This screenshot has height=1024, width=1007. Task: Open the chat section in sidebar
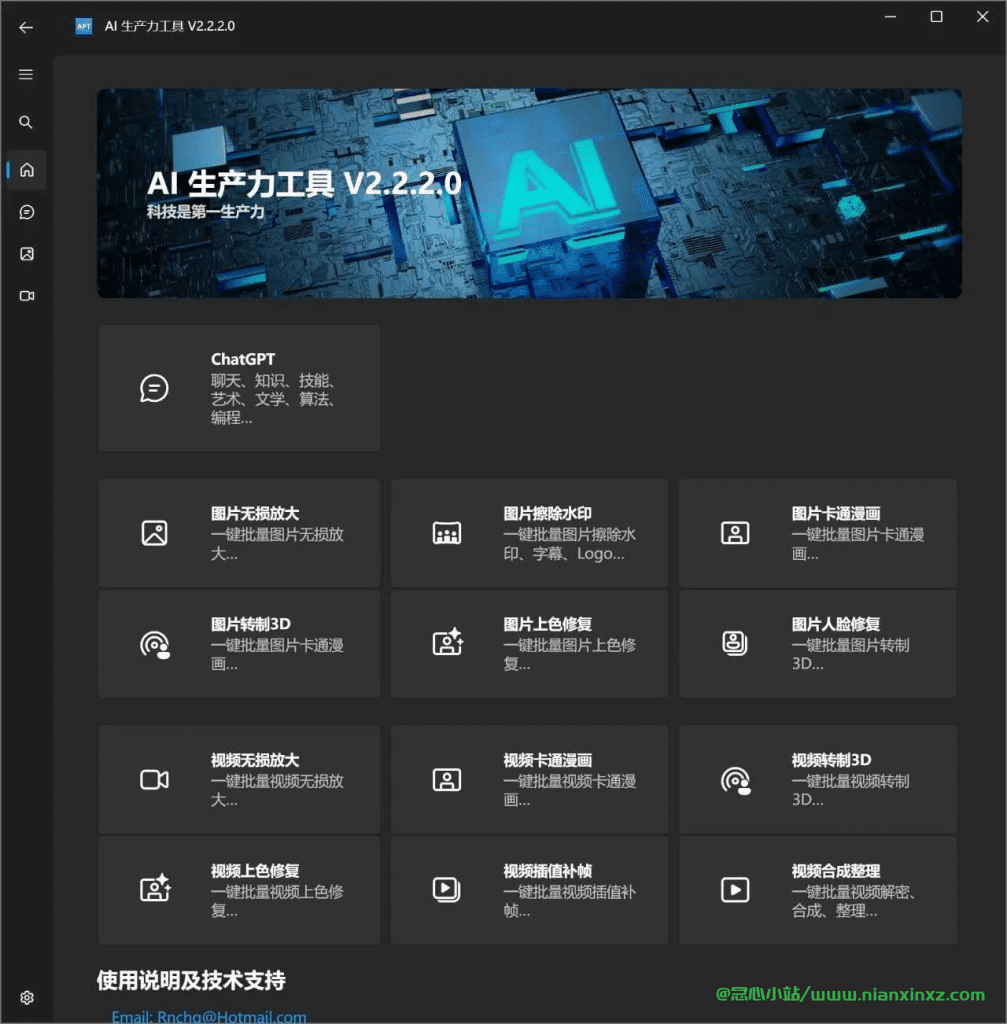27,212
